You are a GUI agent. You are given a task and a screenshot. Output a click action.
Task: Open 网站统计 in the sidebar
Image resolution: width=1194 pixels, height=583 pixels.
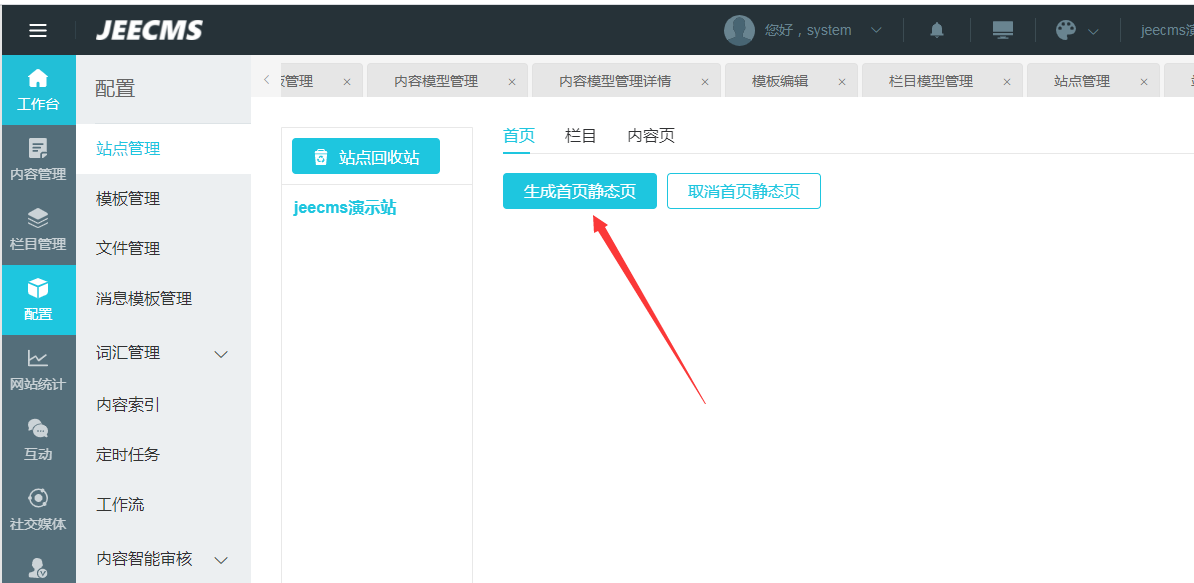click(38, 370)
